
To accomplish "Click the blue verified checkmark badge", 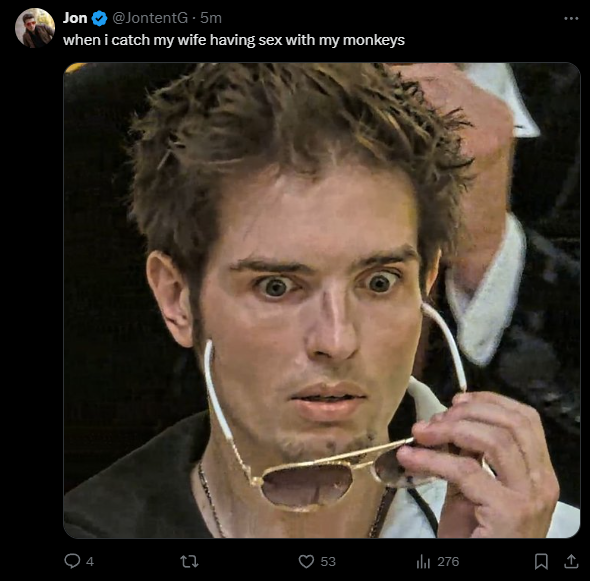I will pos(99,18).
